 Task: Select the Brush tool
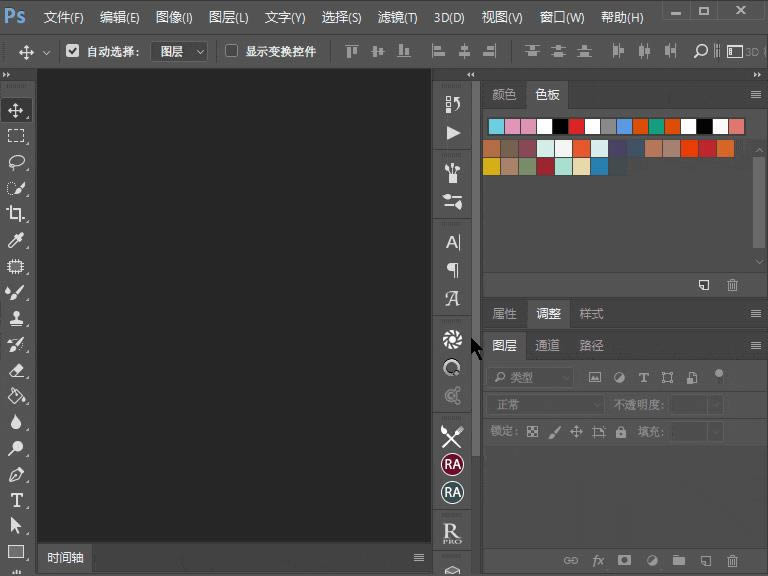coord(16,292)
